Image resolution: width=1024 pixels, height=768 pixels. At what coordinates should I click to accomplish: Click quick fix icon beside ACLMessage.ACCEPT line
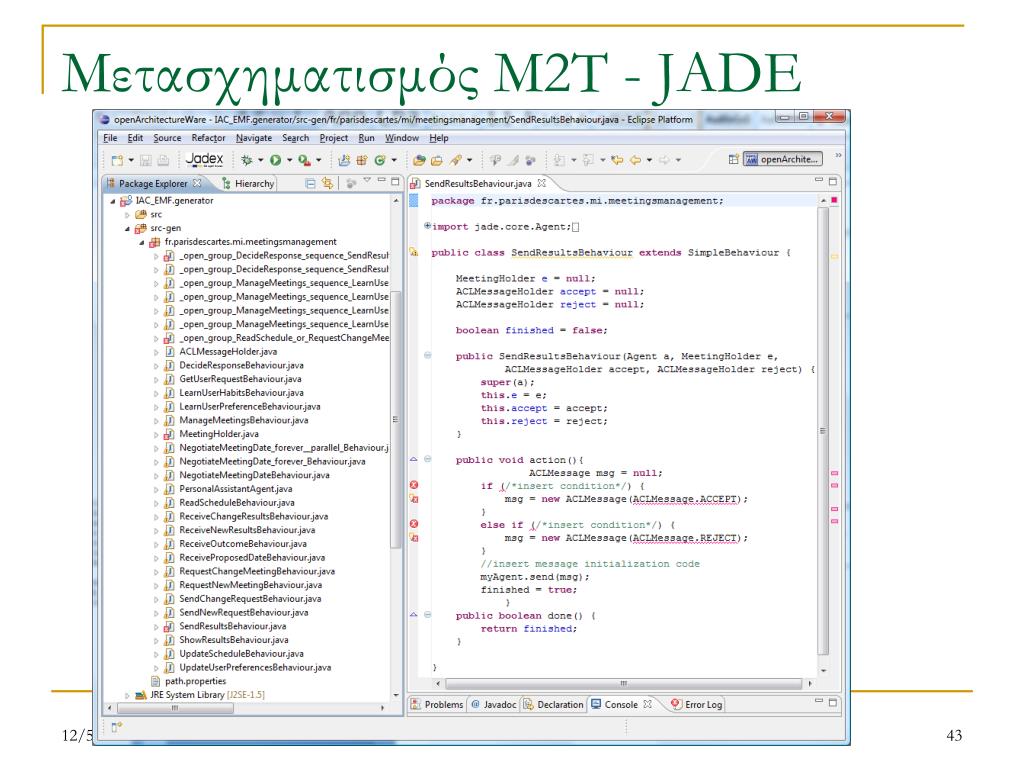(x=413, y=499)
